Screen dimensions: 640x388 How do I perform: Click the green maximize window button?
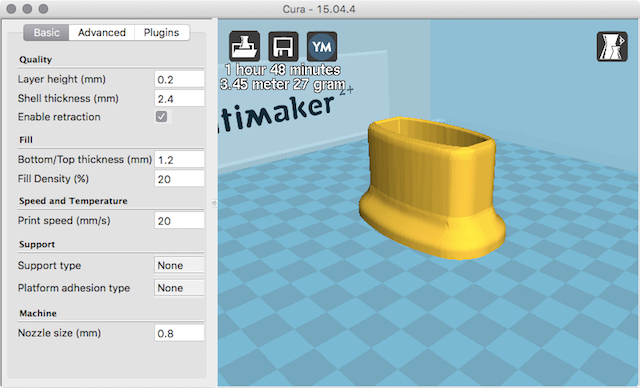pos(43,9)
